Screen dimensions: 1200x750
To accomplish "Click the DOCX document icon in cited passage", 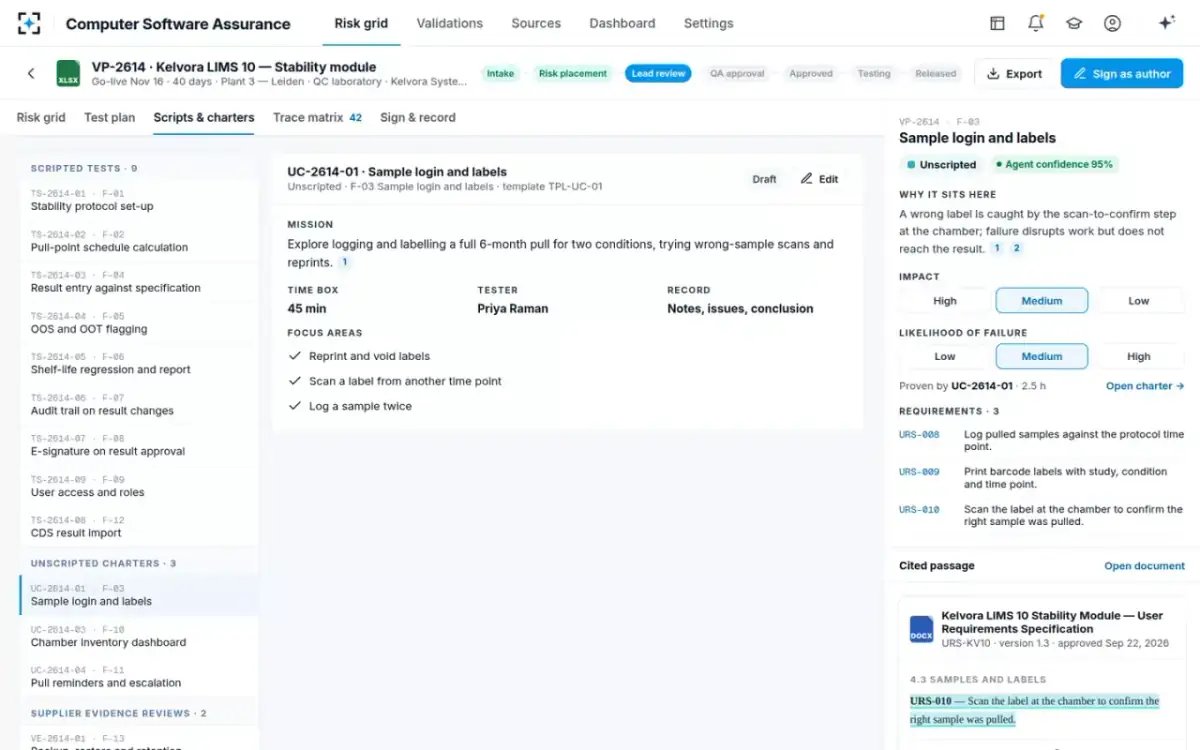I will click(x=921, y=629).
